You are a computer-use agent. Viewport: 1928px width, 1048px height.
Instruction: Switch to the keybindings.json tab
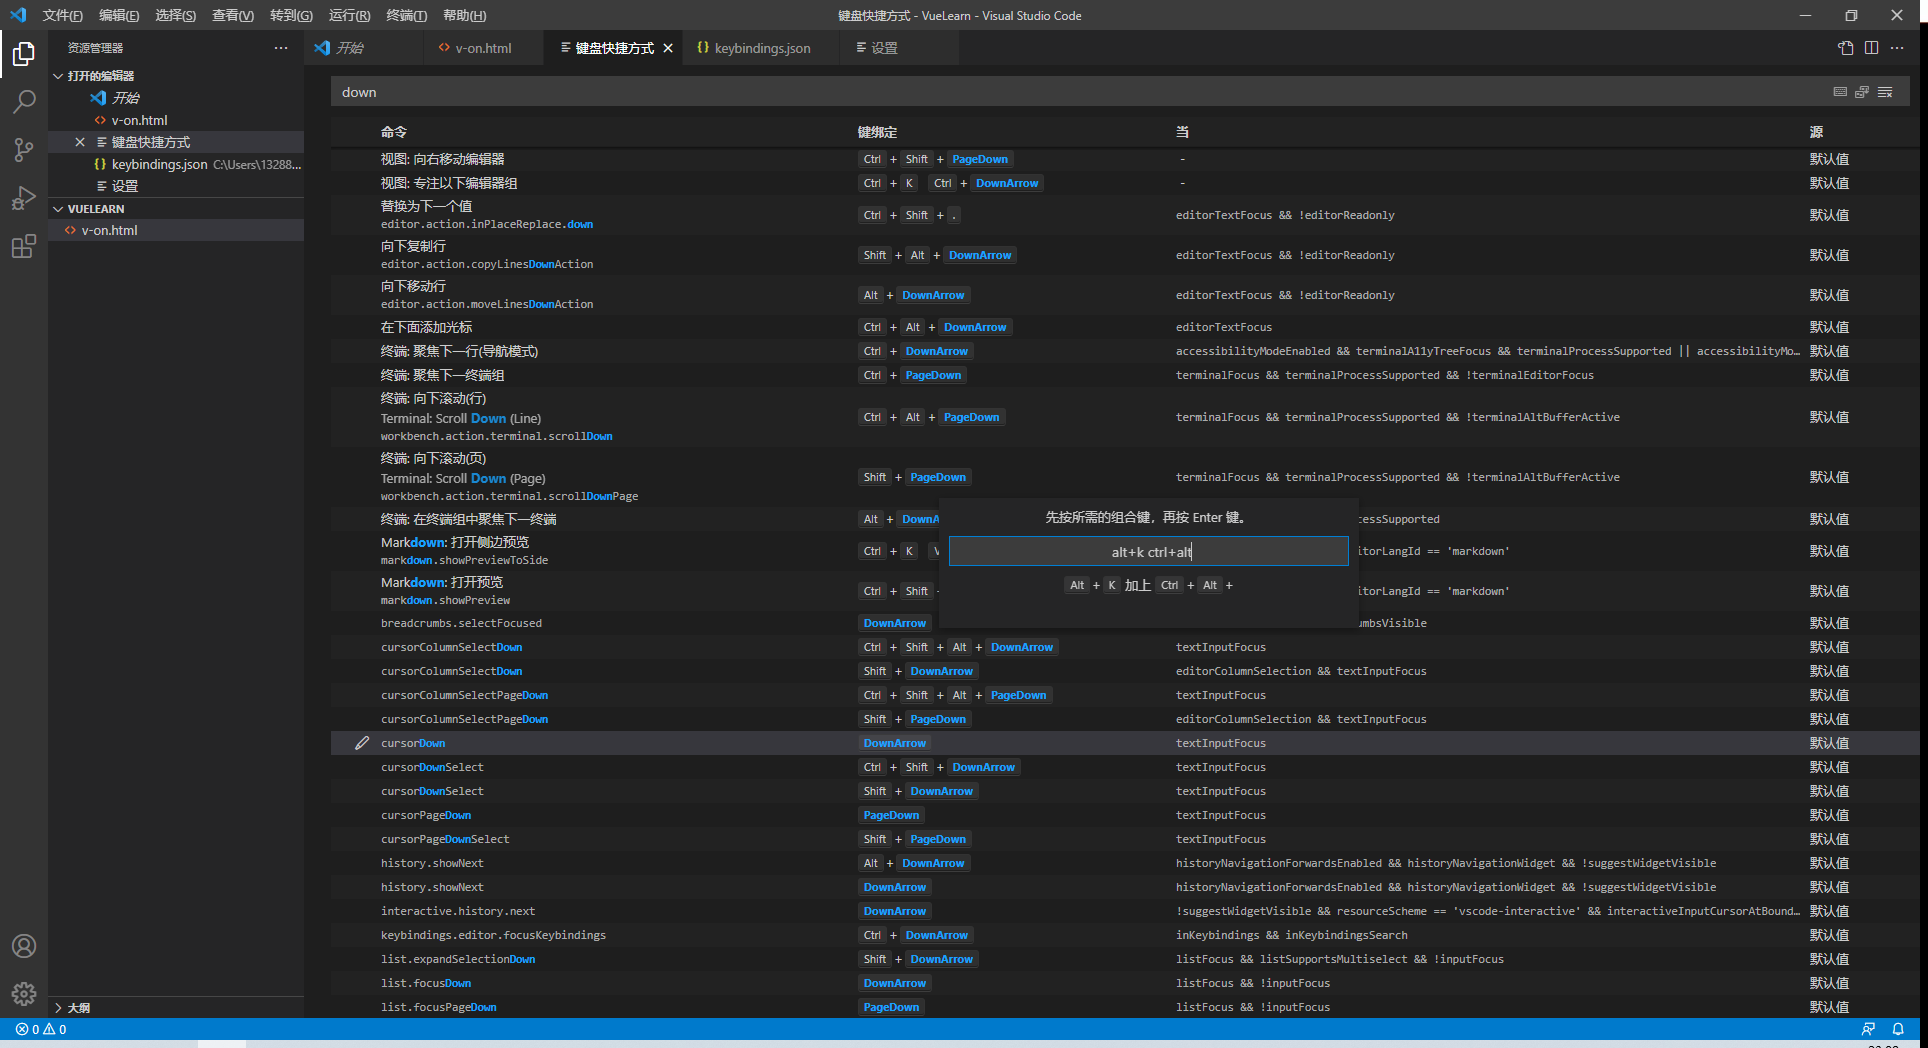(760, 47)
